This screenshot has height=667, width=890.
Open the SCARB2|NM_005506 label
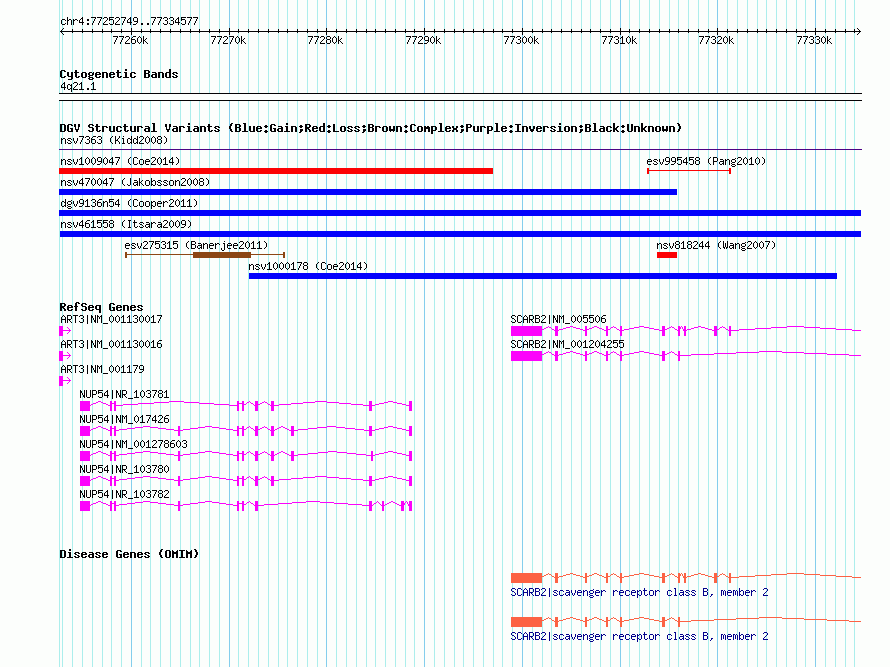(x=559, y=319)
